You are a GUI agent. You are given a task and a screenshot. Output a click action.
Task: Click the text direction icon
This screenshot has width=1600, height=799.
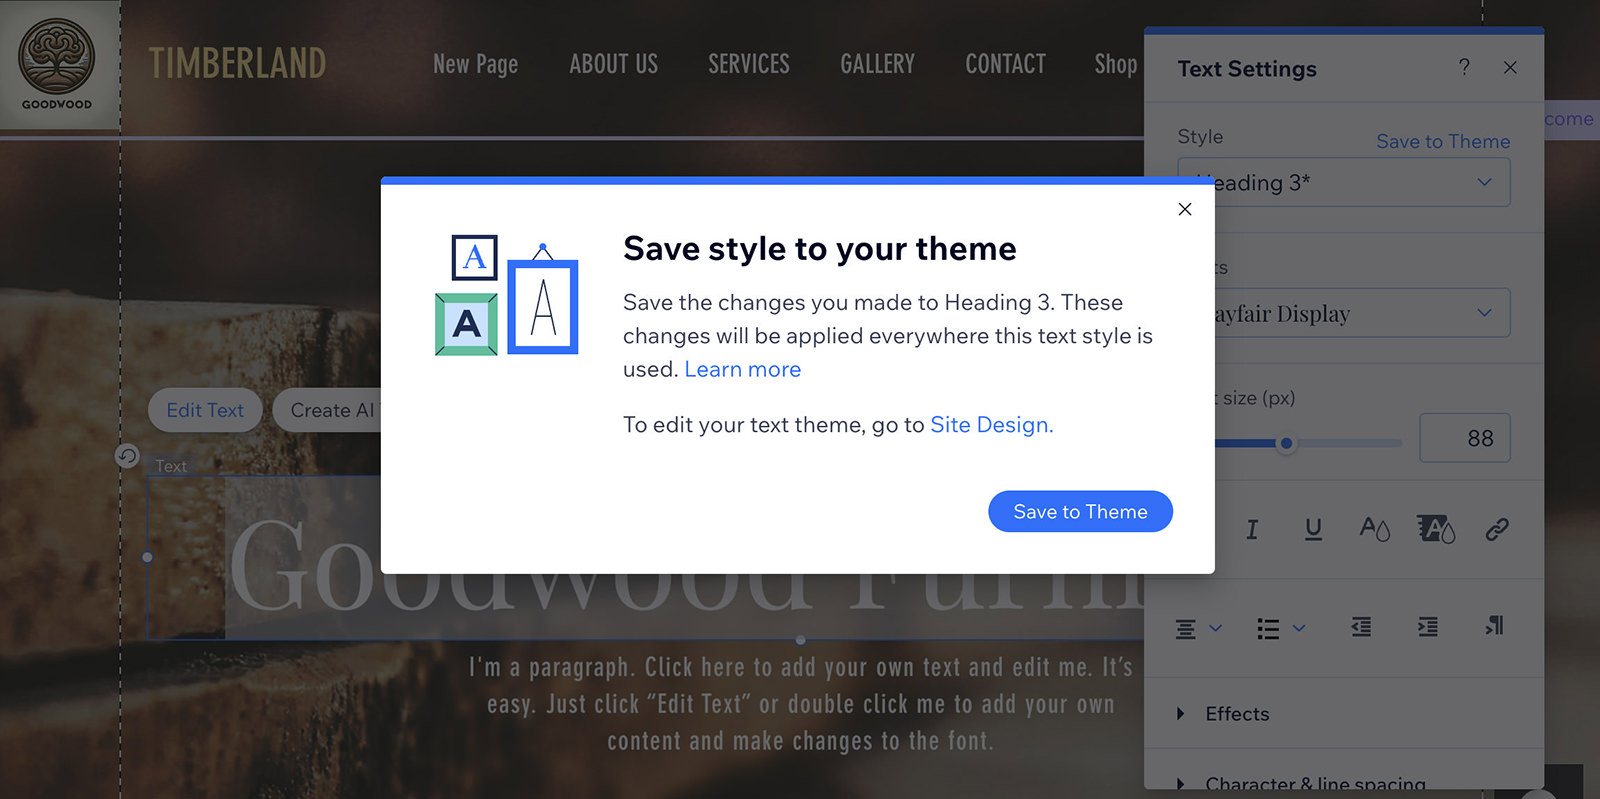coord(1495,626)
